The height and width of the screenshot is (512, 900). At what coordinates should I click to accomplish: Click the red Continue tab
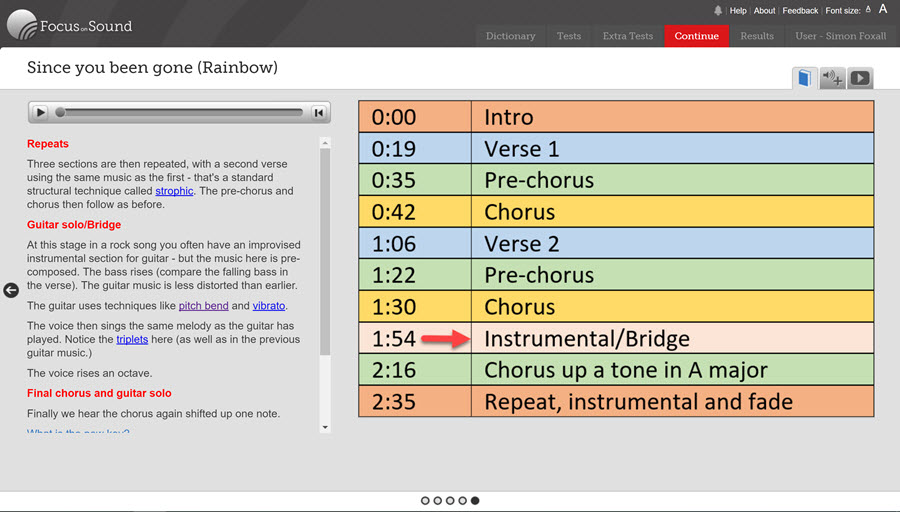tap(696, 36)
